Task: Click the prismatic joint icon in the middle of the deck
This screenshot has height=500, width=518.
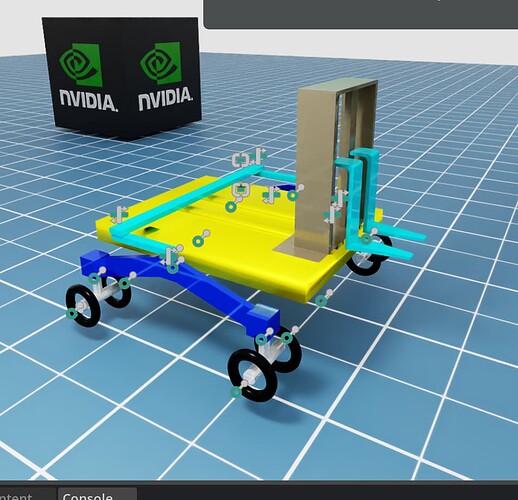Action: [x=271, y=194]
